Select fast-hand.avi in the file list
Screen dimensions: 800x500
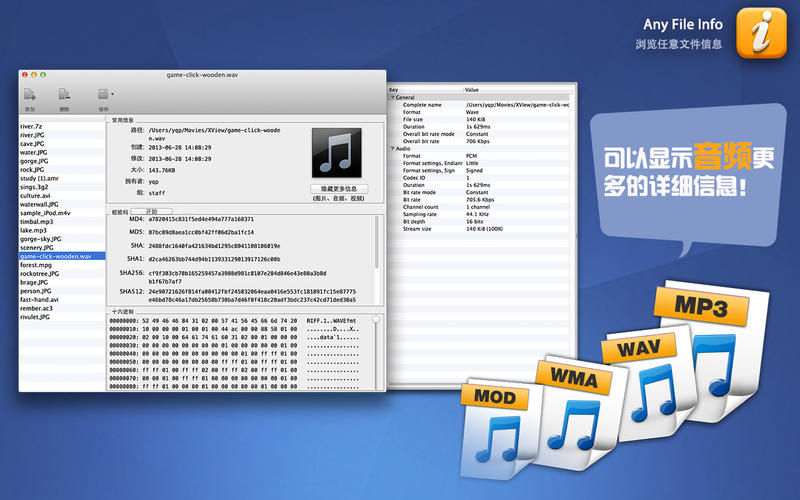point(62,299)
